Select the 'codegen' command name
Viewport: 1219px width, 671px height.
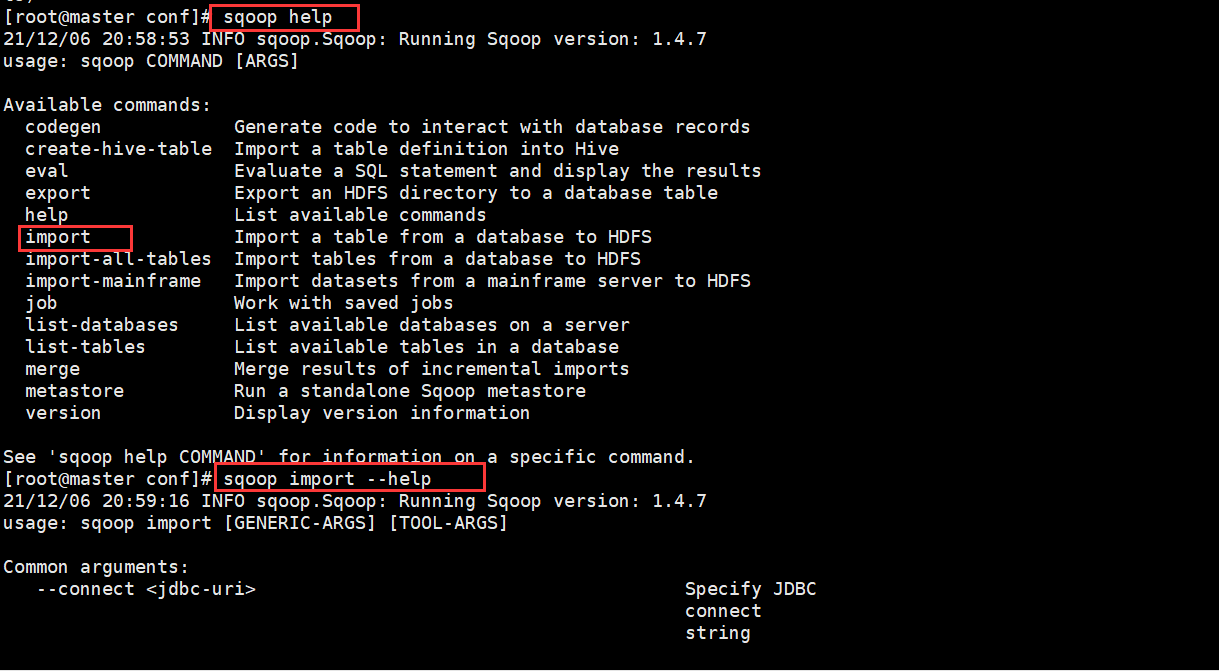(63, 127)
